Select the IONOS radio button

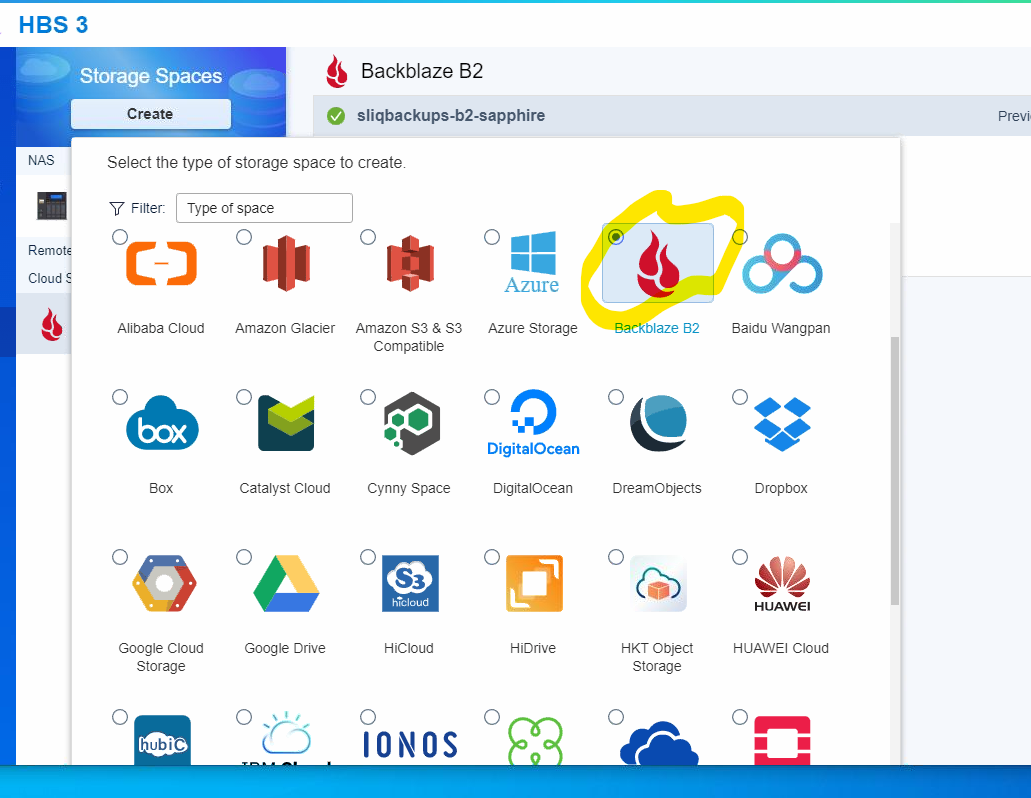(x=368, y=717)
